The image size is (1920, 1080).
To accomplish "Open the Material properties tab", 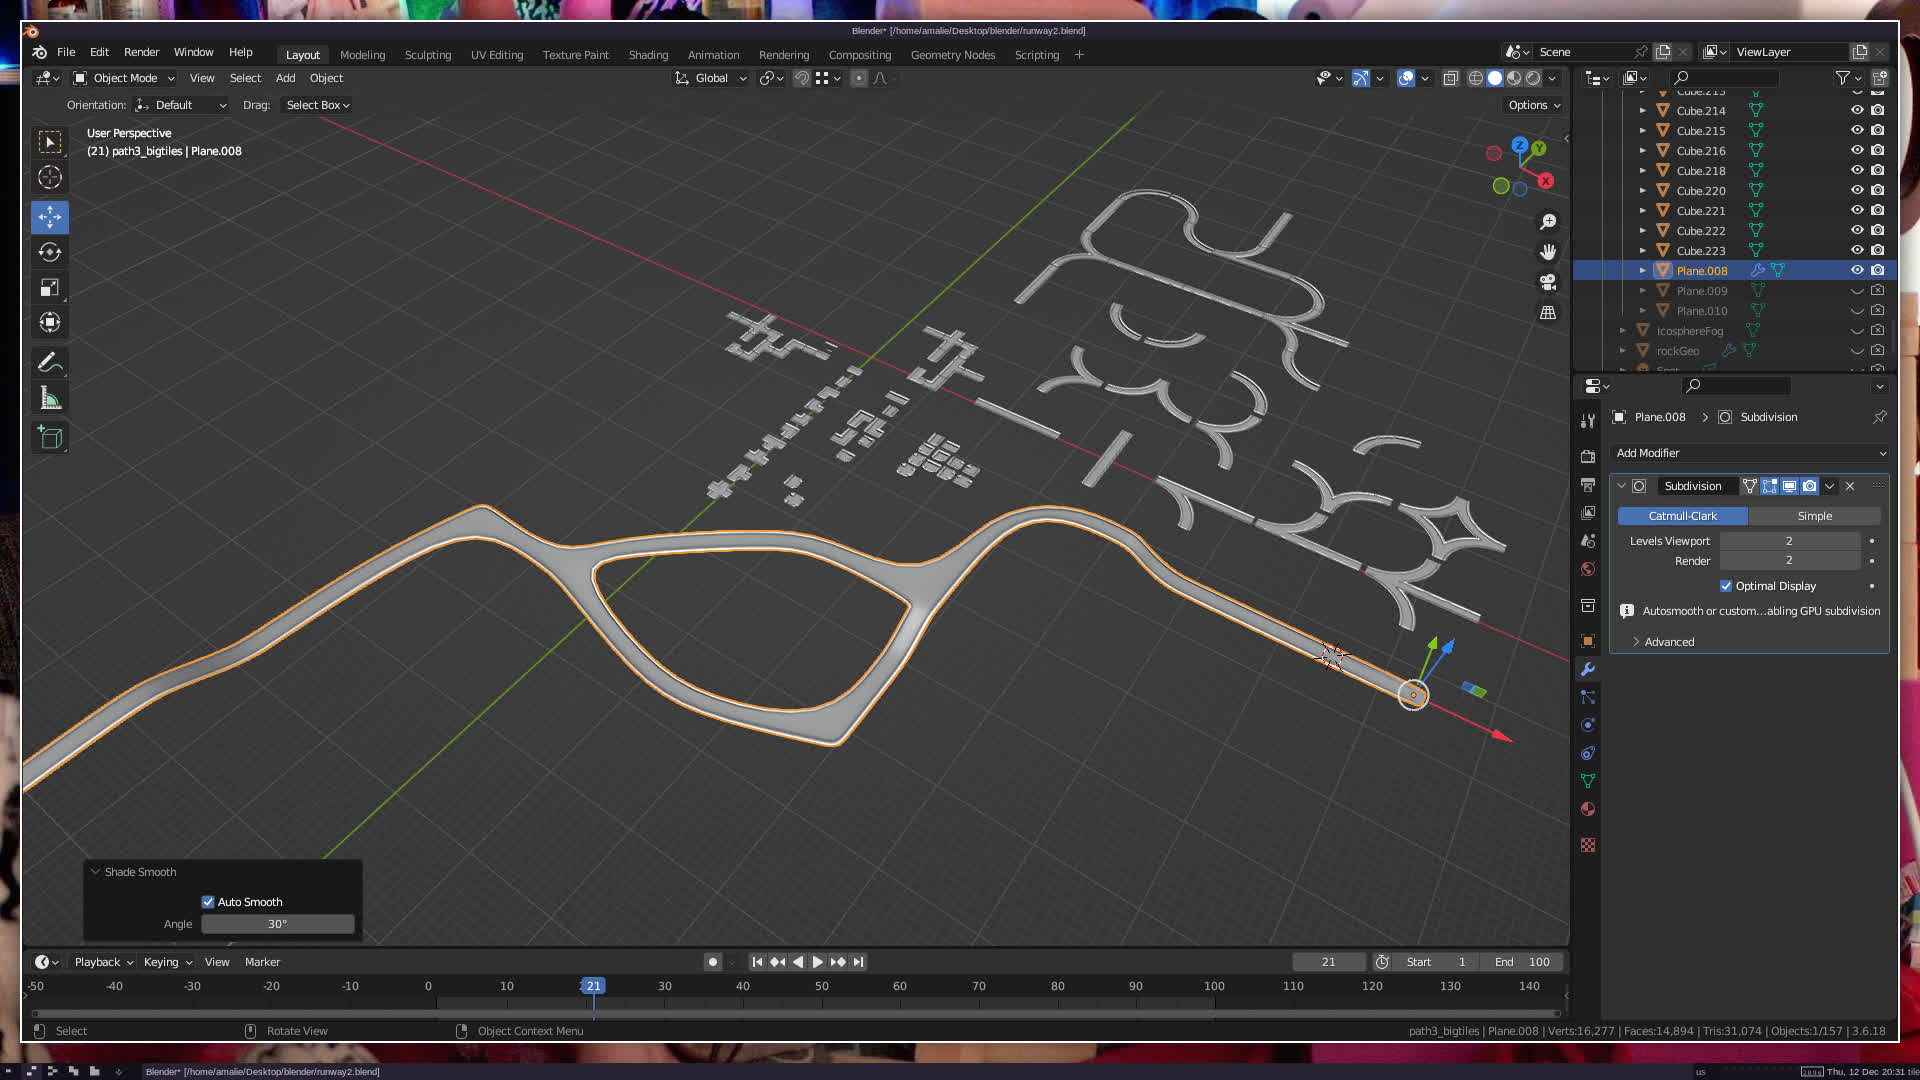I will point(1588,809).
